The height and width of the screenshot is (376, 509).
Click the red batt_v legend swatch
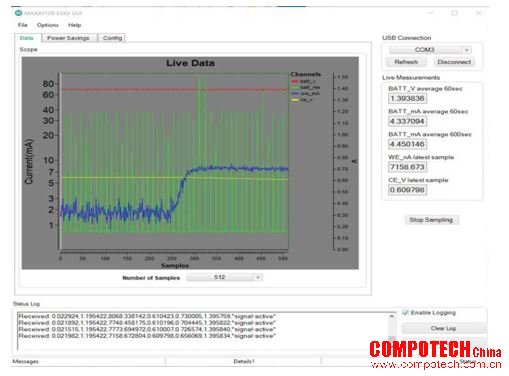295,81
